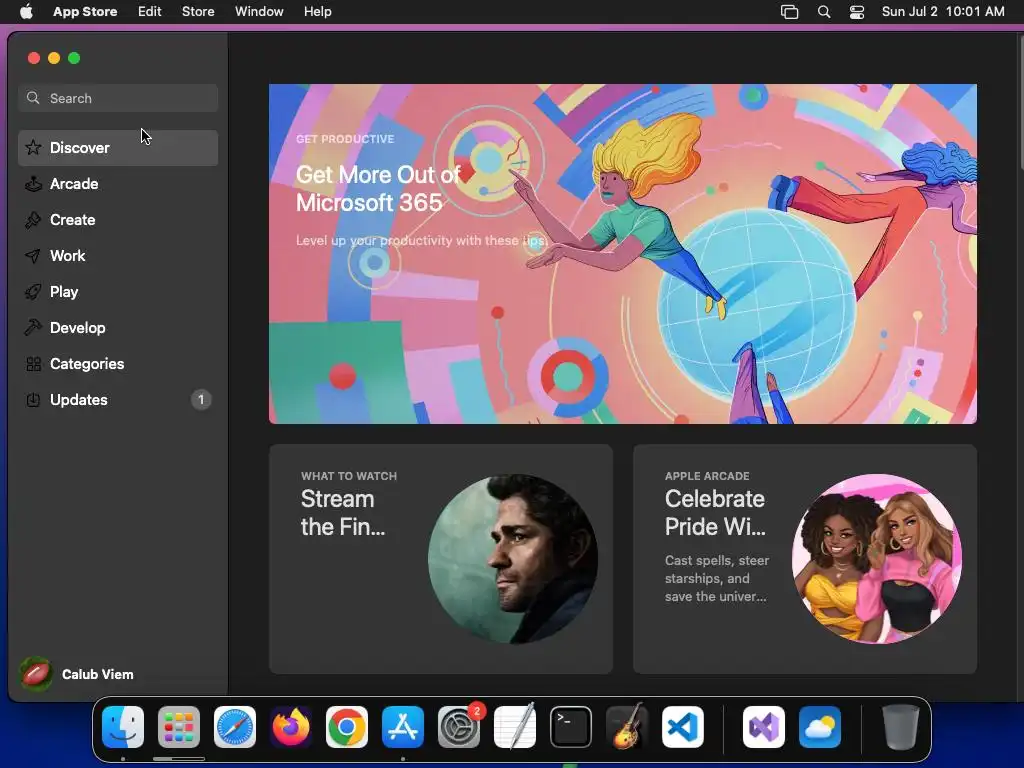Go to the Work section
The image size is (1024, 768).
(118, 255)
